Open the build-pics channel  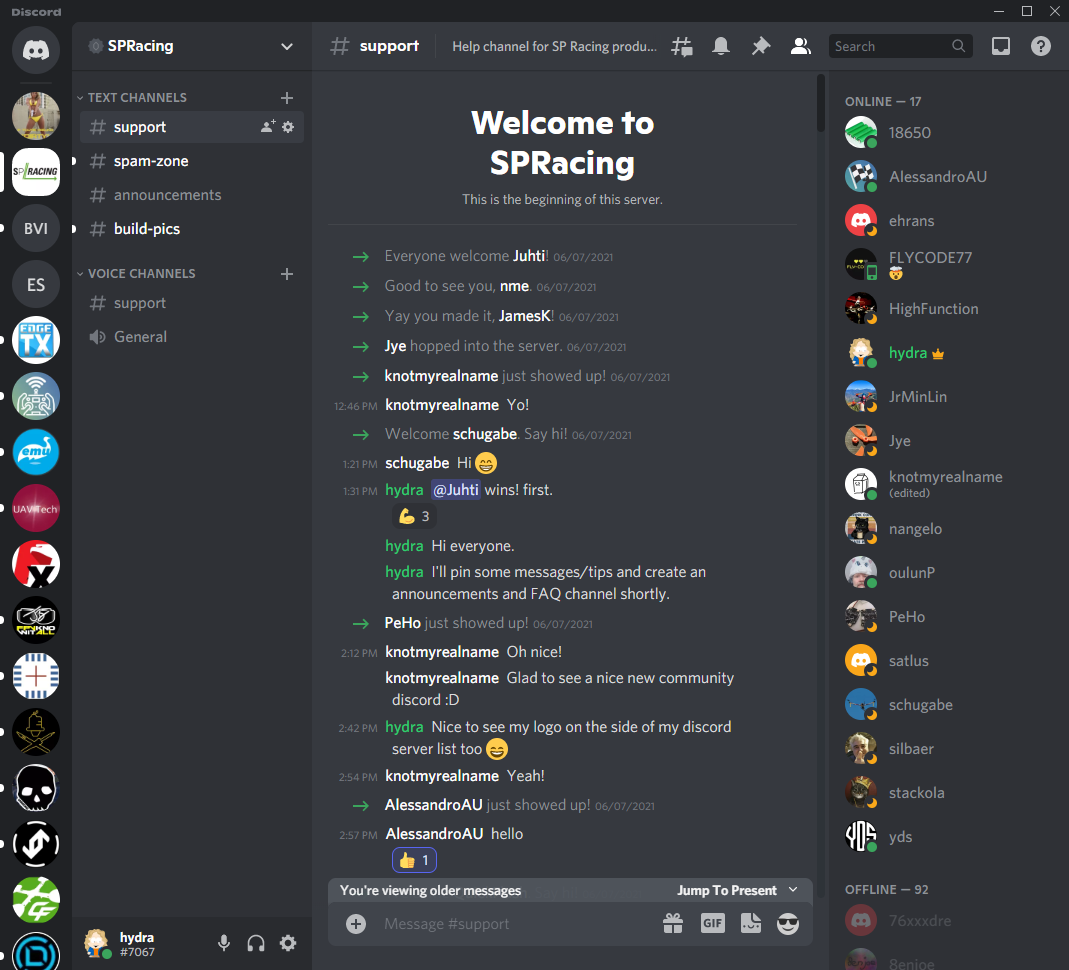(192, 229)
